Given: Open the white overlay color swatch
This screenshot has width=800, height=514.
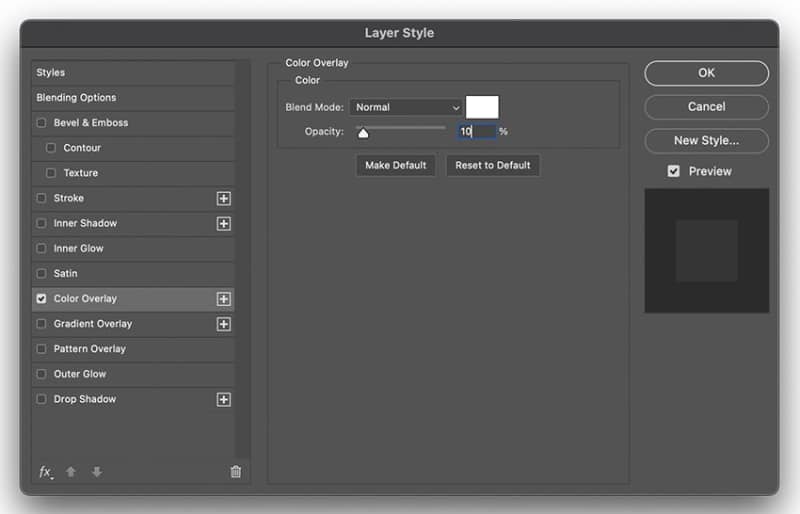Looking at the screenshot, I should point(482,107).
